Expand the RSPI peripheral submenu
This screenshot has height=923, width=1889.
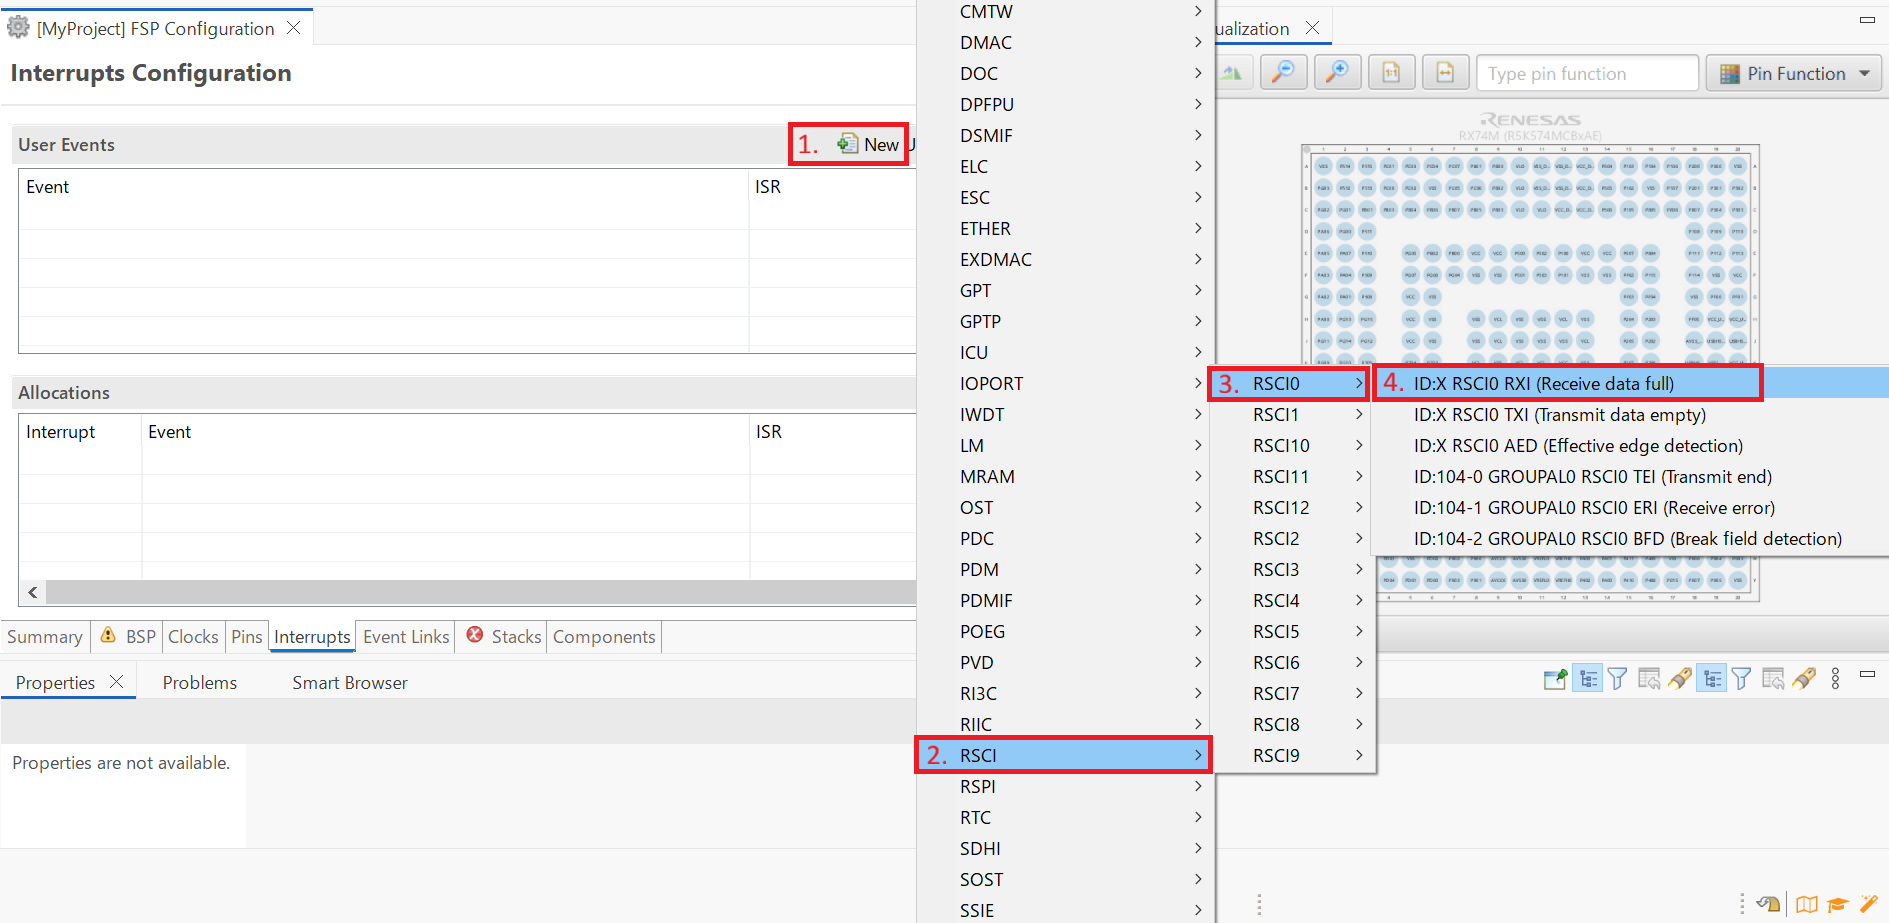point(1063,786)
